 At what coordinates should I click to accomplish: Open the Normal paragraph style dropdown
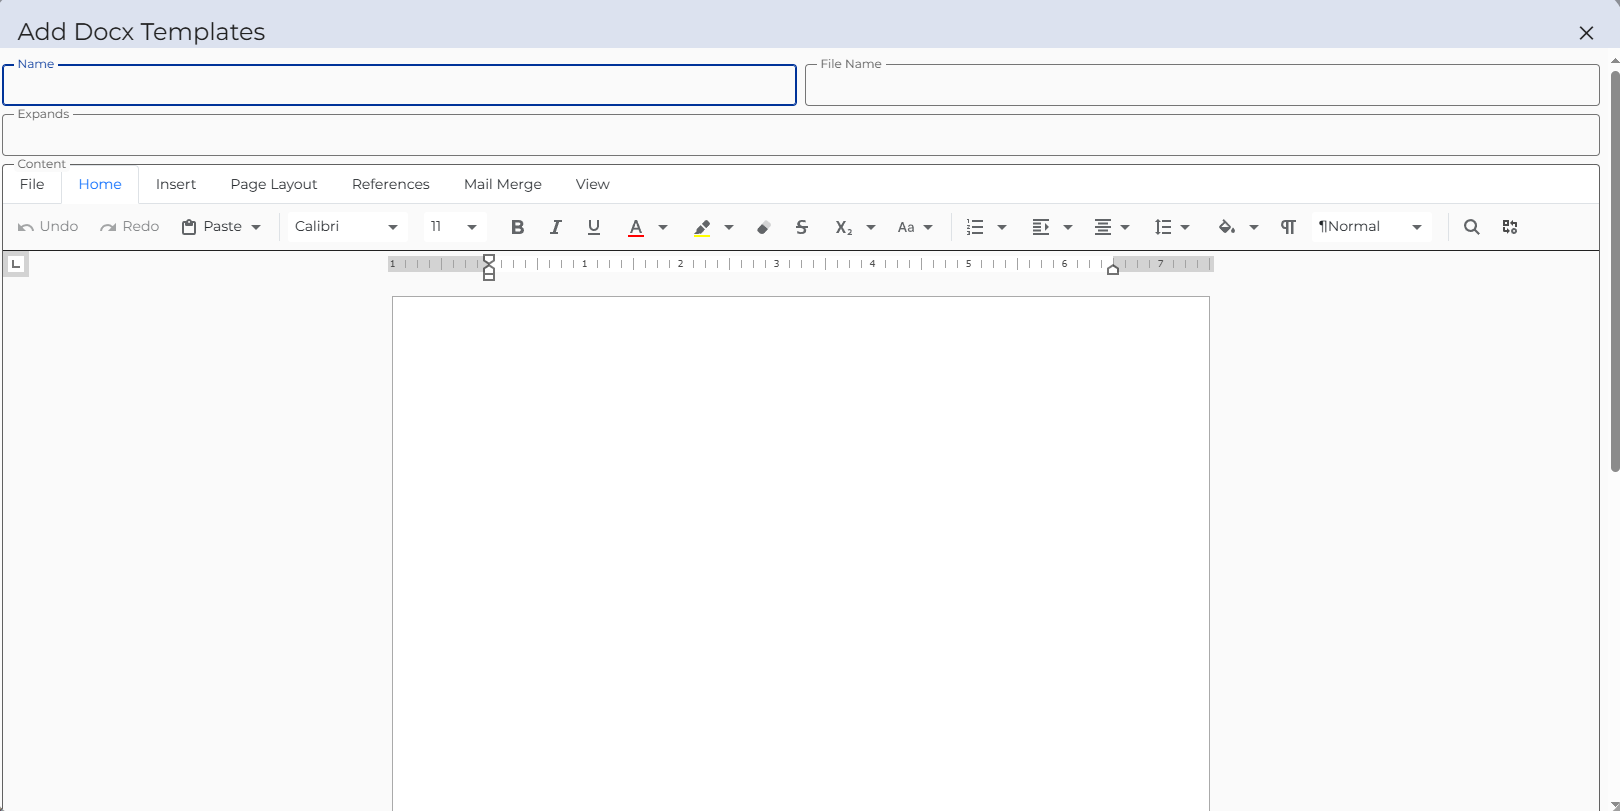[1416, 227]
